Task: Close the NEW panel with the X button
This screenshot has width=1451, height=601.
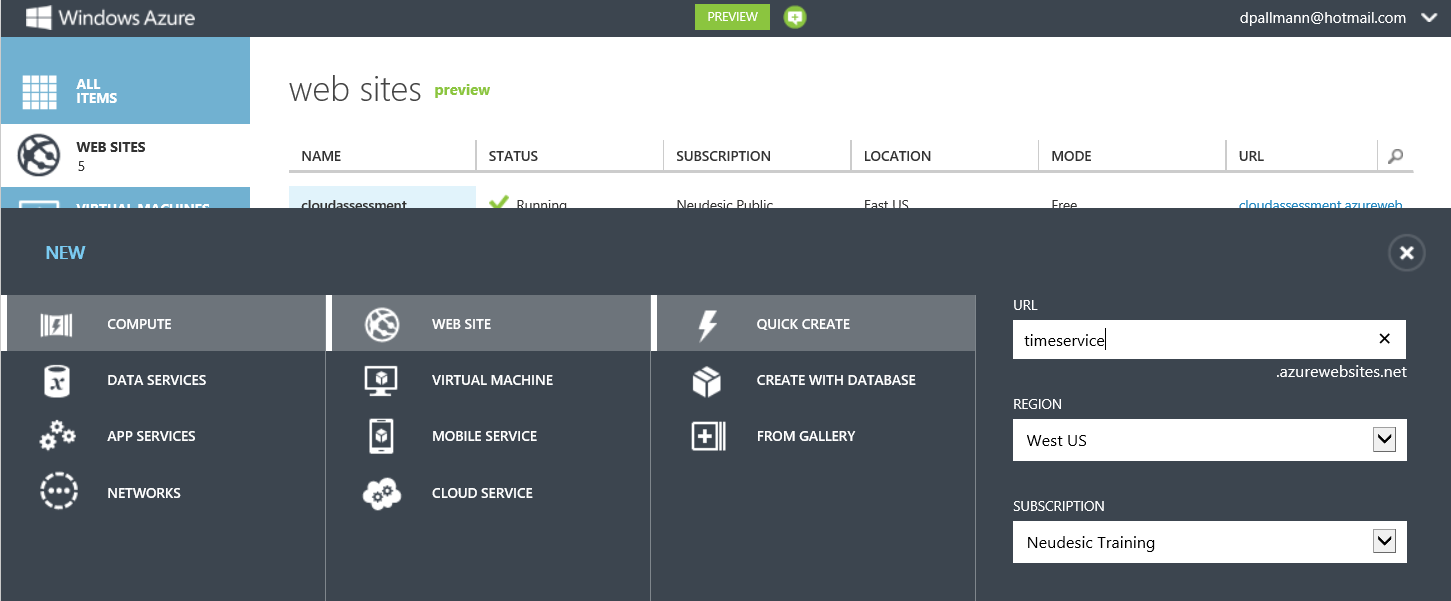Action: click(1406, 253)
